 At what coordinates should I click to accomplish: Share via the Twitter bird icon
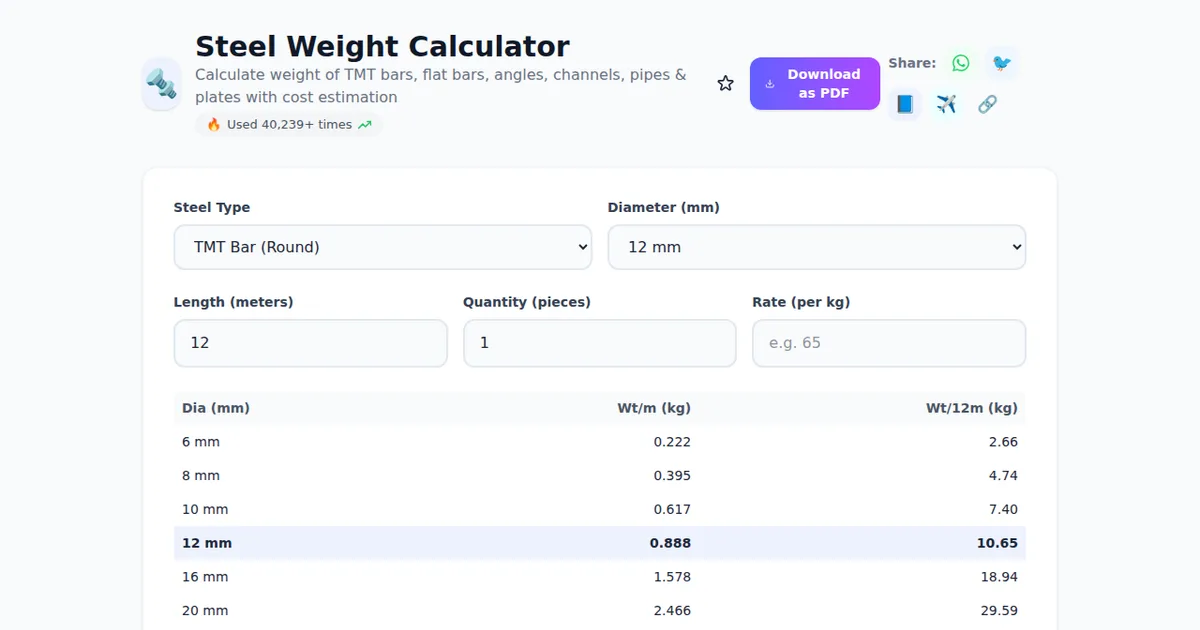coord(1001,63)
